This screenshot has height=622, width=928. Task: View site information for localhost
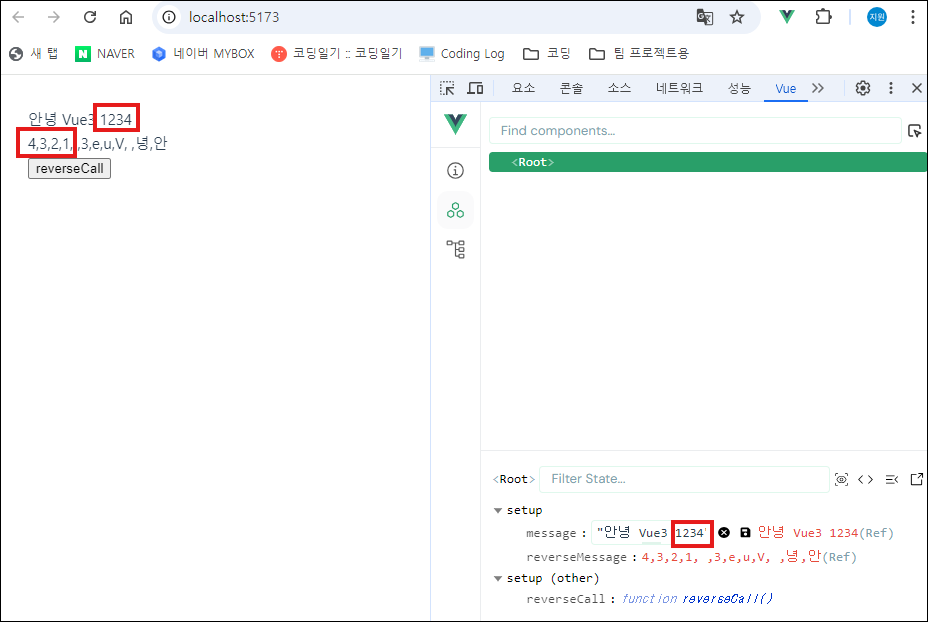click(169, 17)
